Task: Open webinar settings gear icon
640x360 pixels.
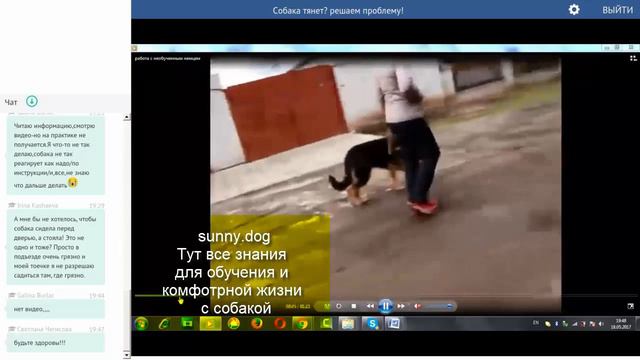Action: [574, 9]
